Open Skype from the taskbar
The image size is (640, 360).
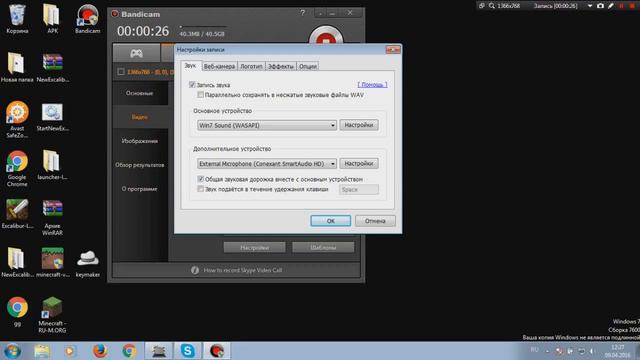click(188, 351)
